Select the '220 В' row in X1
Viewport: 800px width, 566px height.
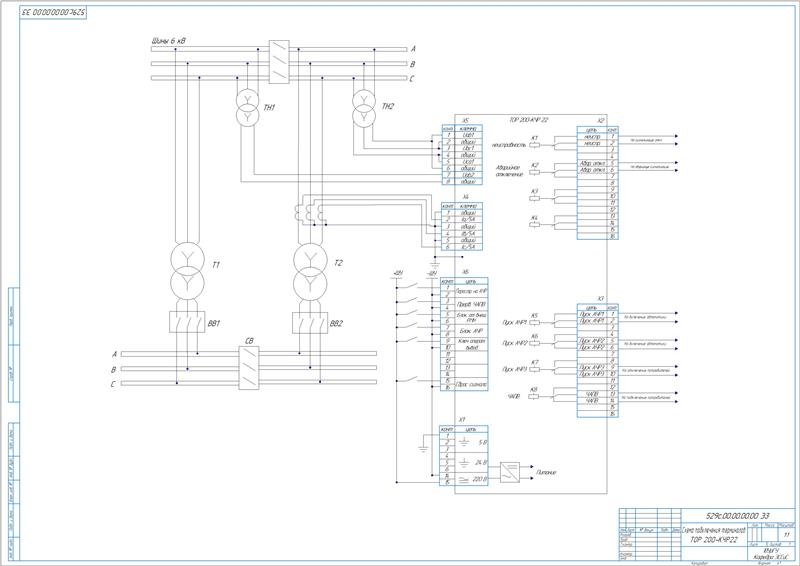464,479
